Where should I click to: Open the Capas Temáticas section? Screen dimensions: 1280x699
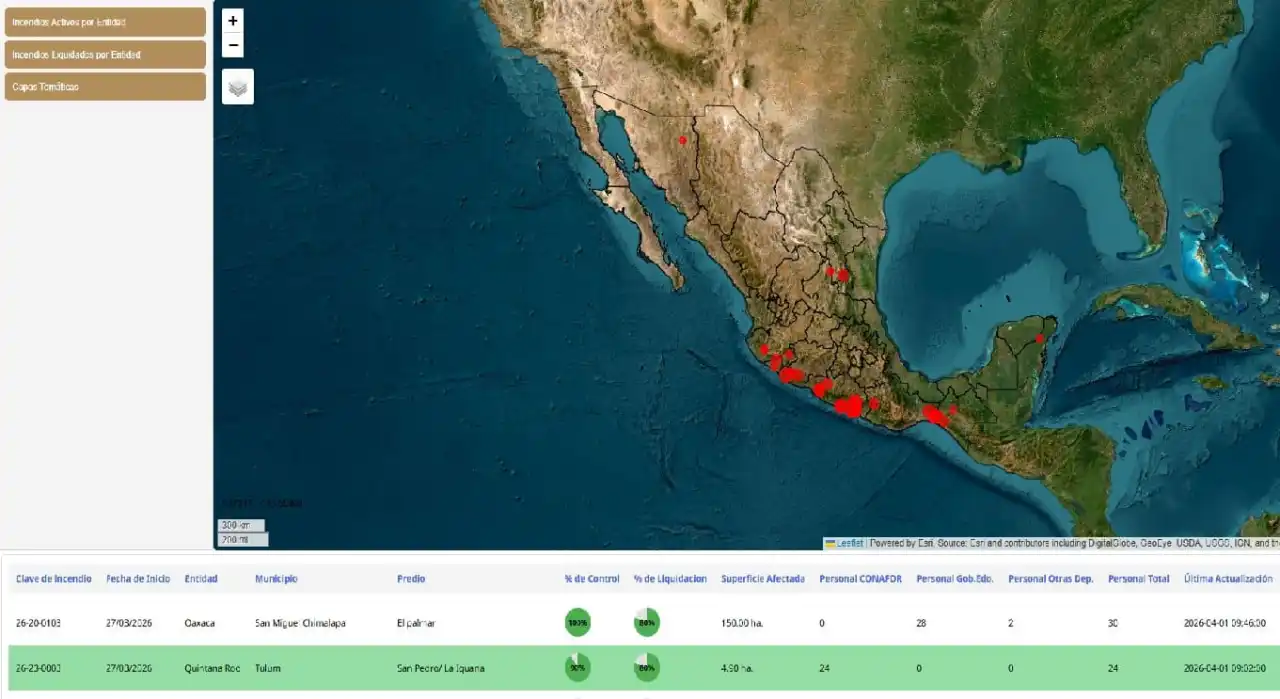pos(105,86)
